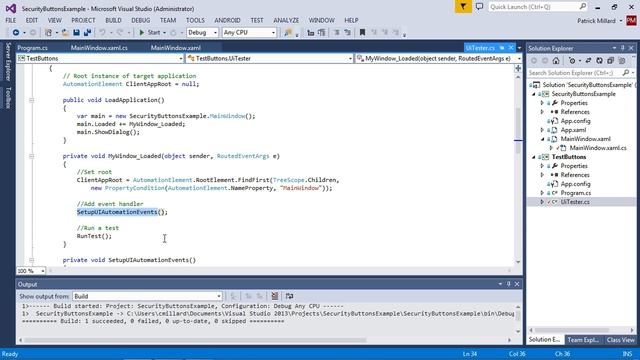640x360 pixels.
Task: Click the Solution Explorer Home icon
Action: (x=556, y=61)
